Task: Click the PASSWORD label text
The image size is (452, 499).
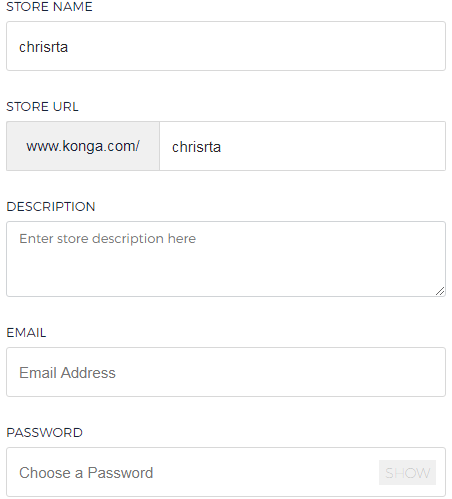Action: point(44,433)
